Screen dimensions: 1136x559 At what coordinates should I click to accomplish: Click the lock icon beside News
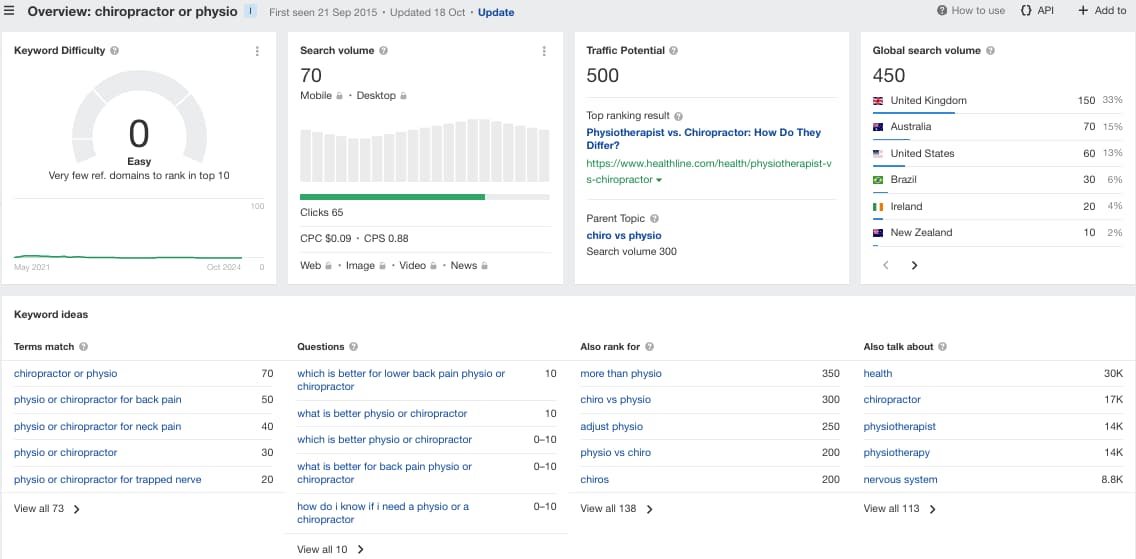click(484, 266)
